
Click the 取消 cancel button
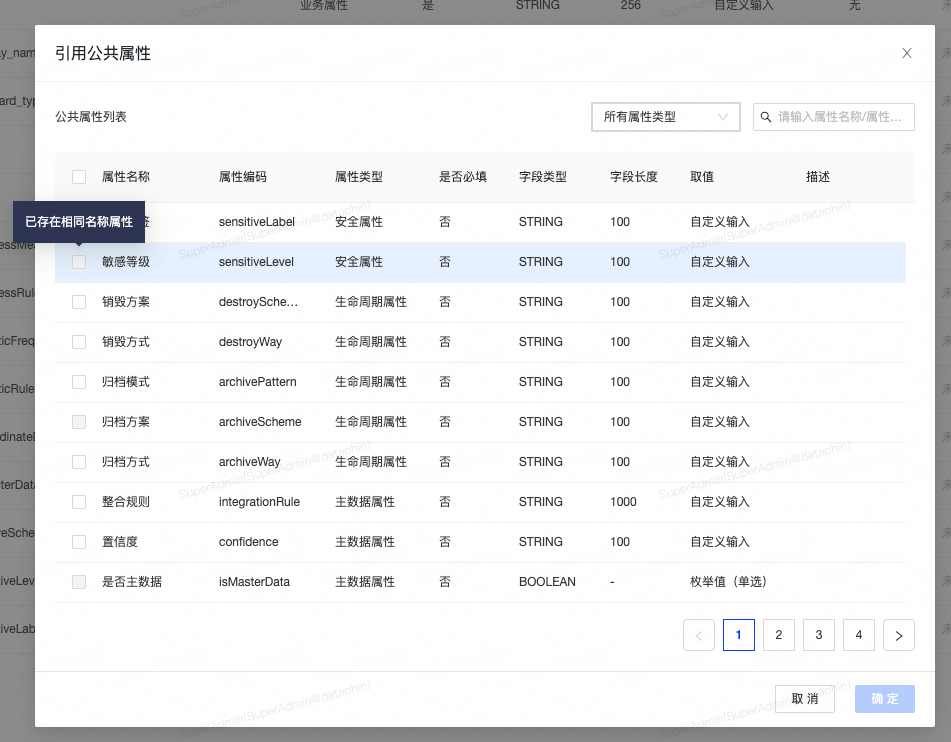[x=804, y=699]
